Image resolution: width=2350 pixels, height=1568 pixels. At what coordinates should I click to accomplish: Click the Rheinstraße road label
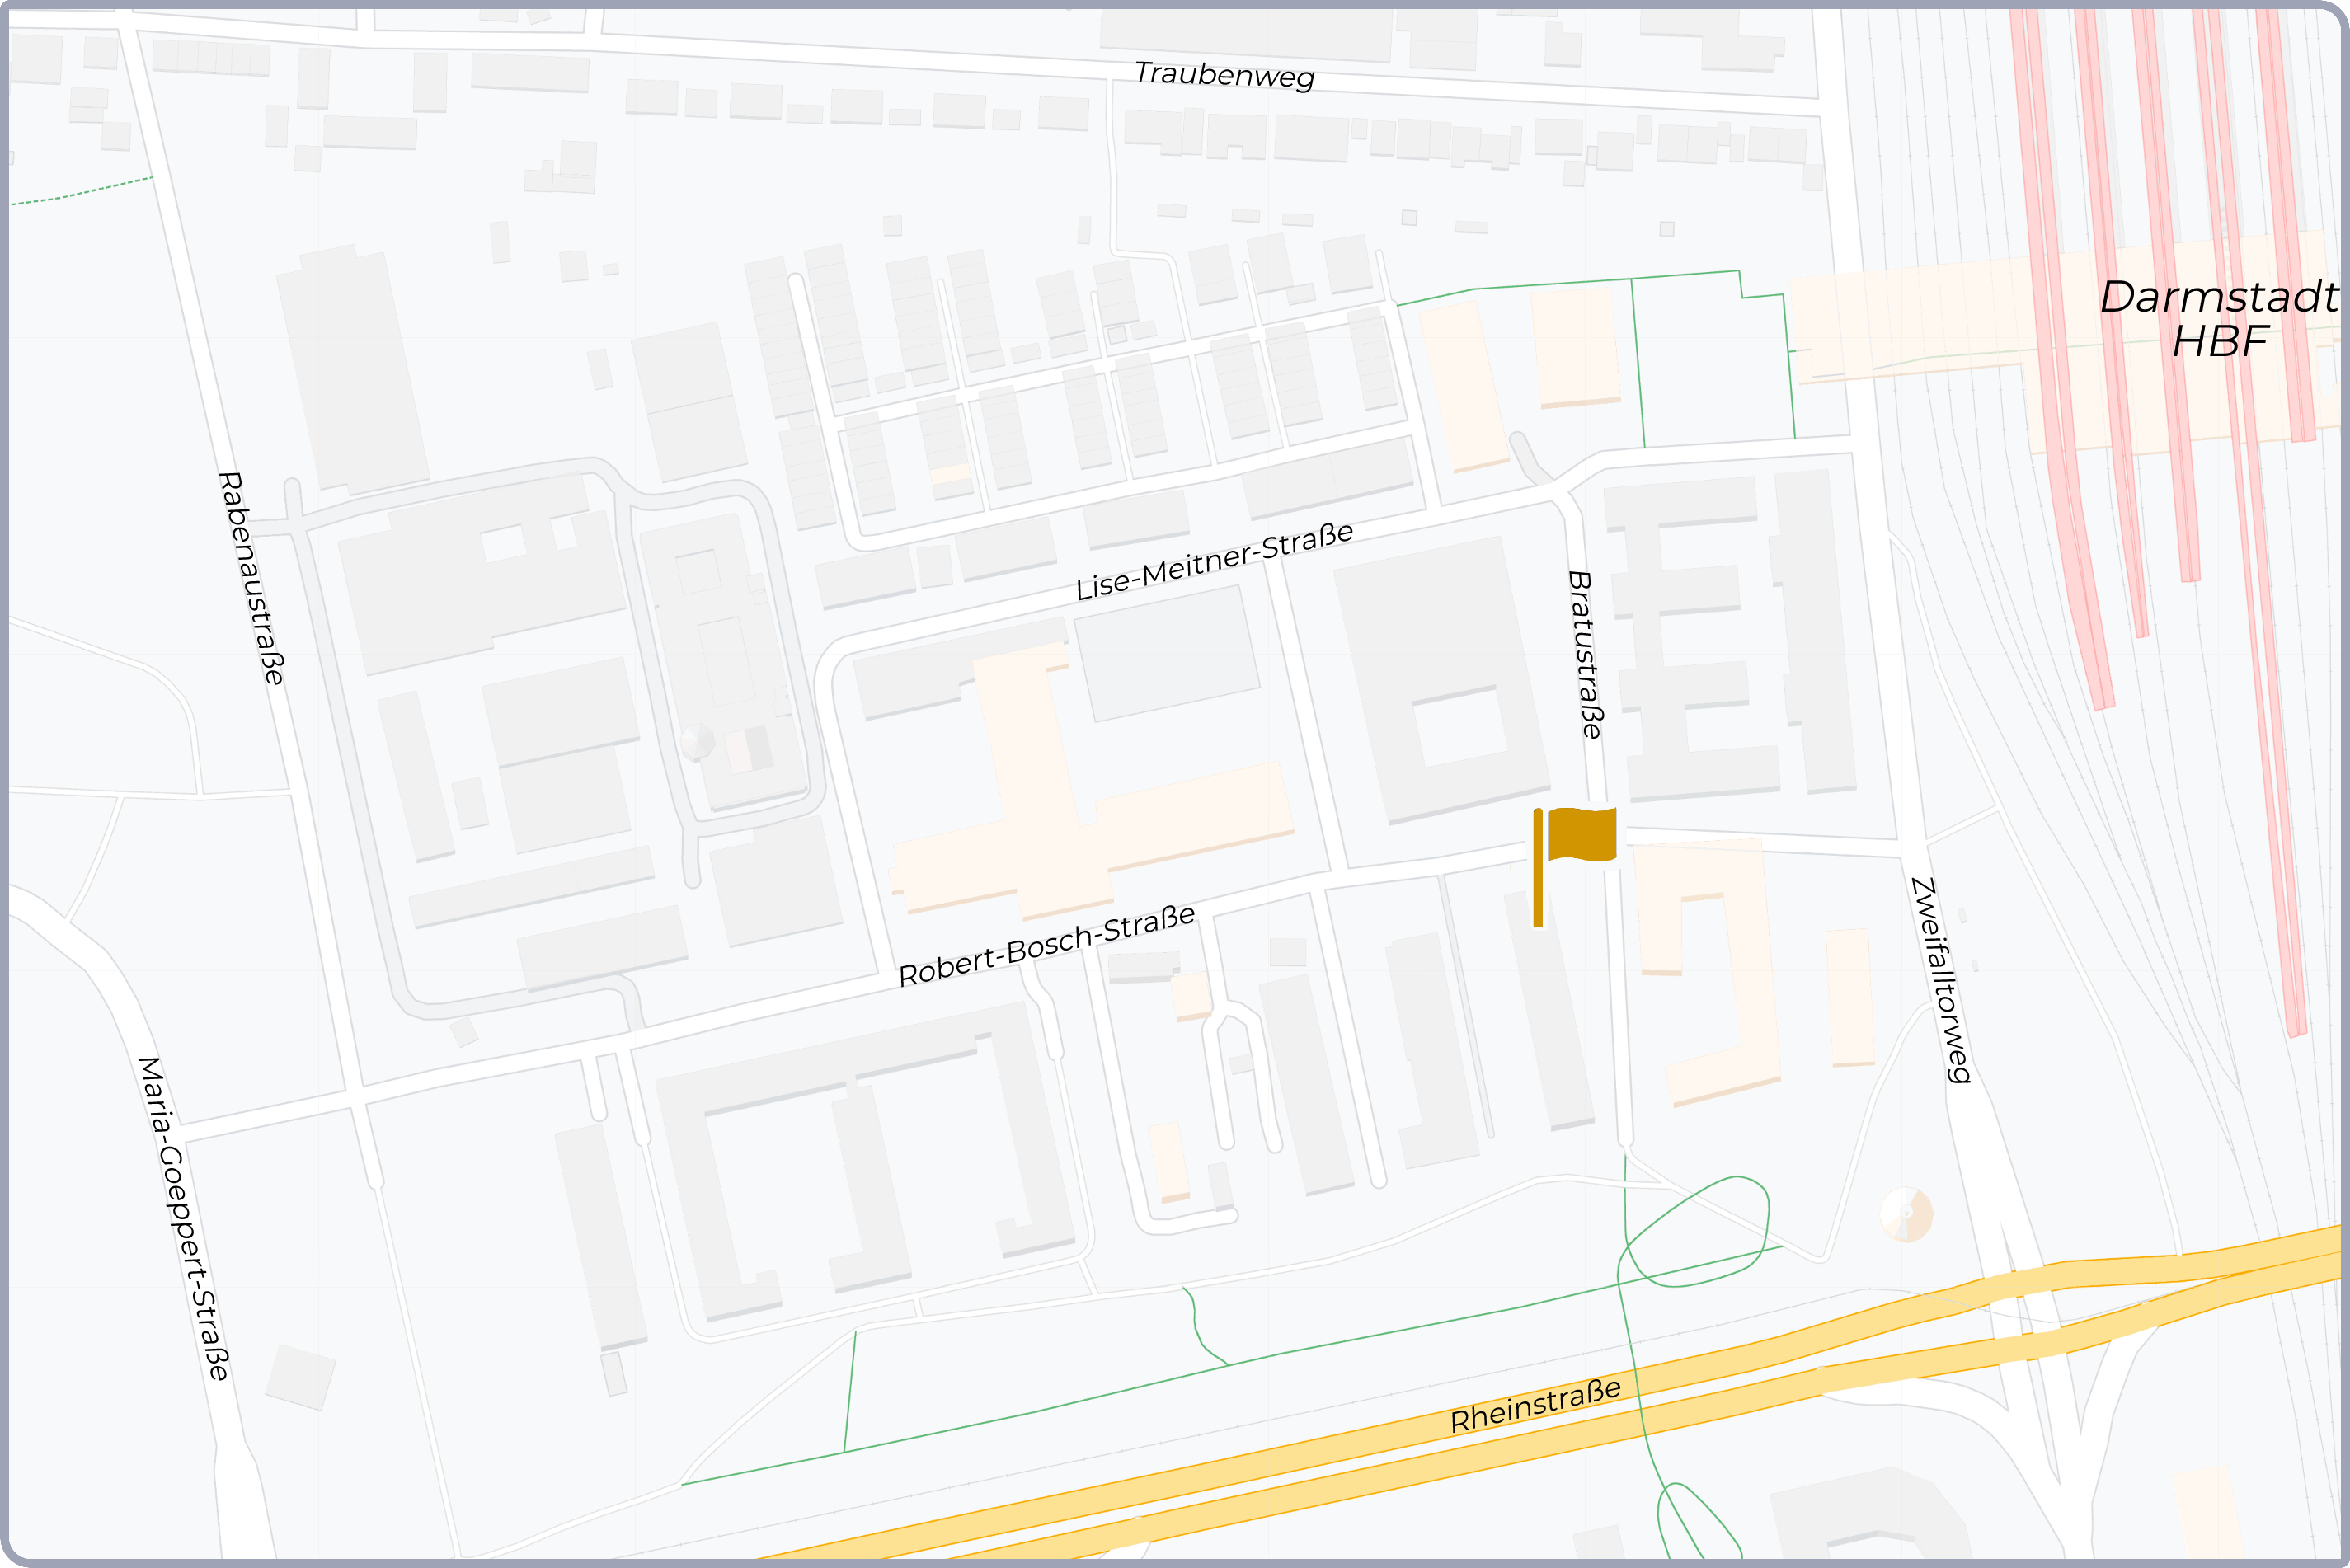1535,1405
